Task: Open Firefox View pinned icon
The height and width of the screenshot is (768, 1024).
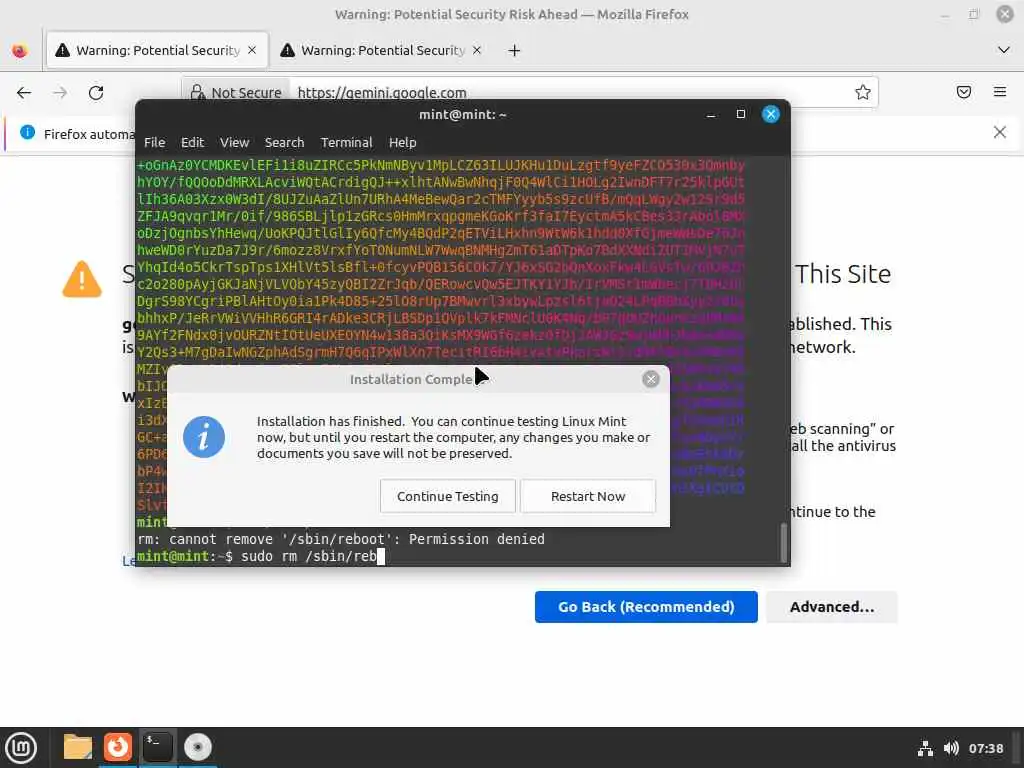Action: tap(20, 50)
